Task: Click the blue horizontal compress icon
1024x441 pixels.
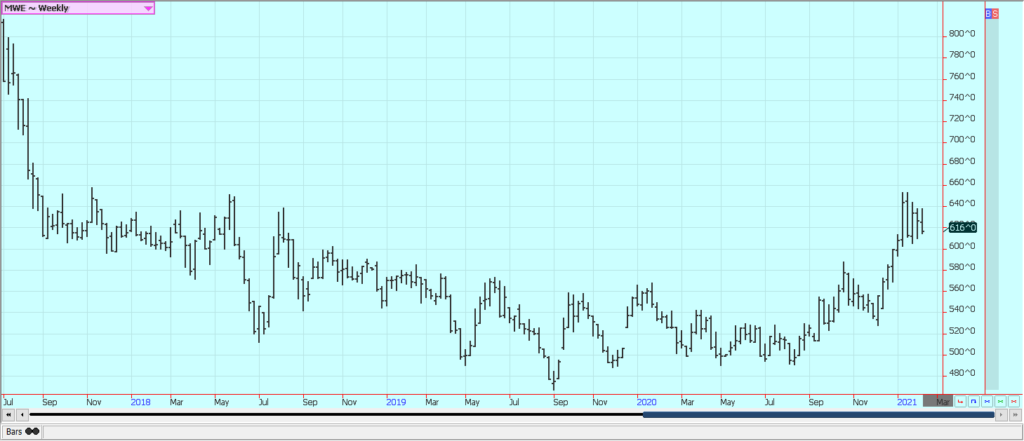Action: click(x=987, y=401)
